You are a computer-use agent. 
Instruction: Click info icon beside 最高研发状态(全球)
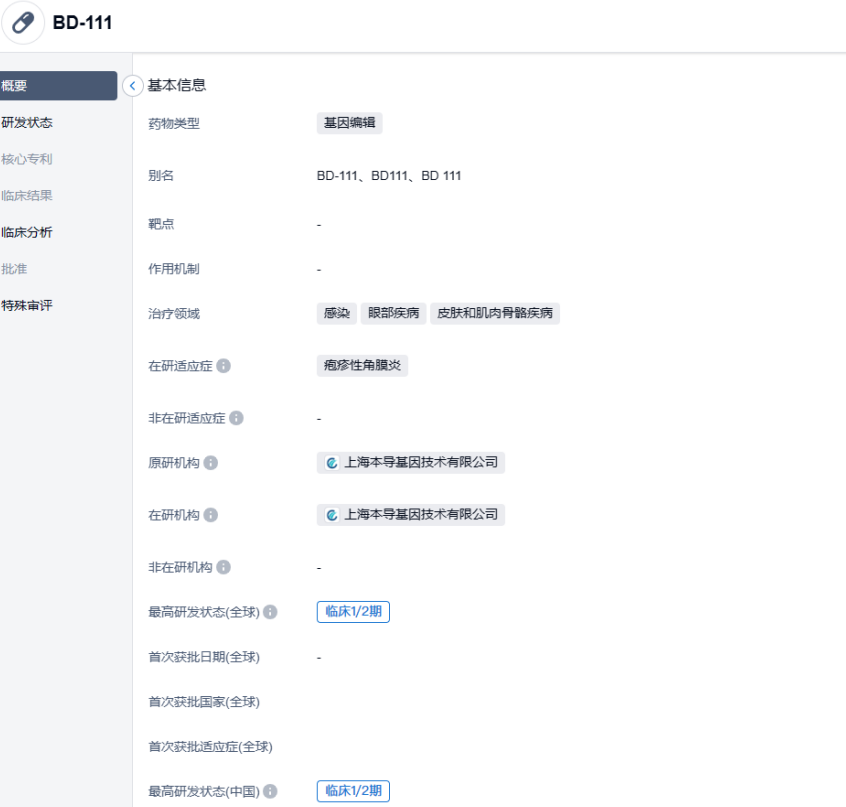[x=270, y=612]
